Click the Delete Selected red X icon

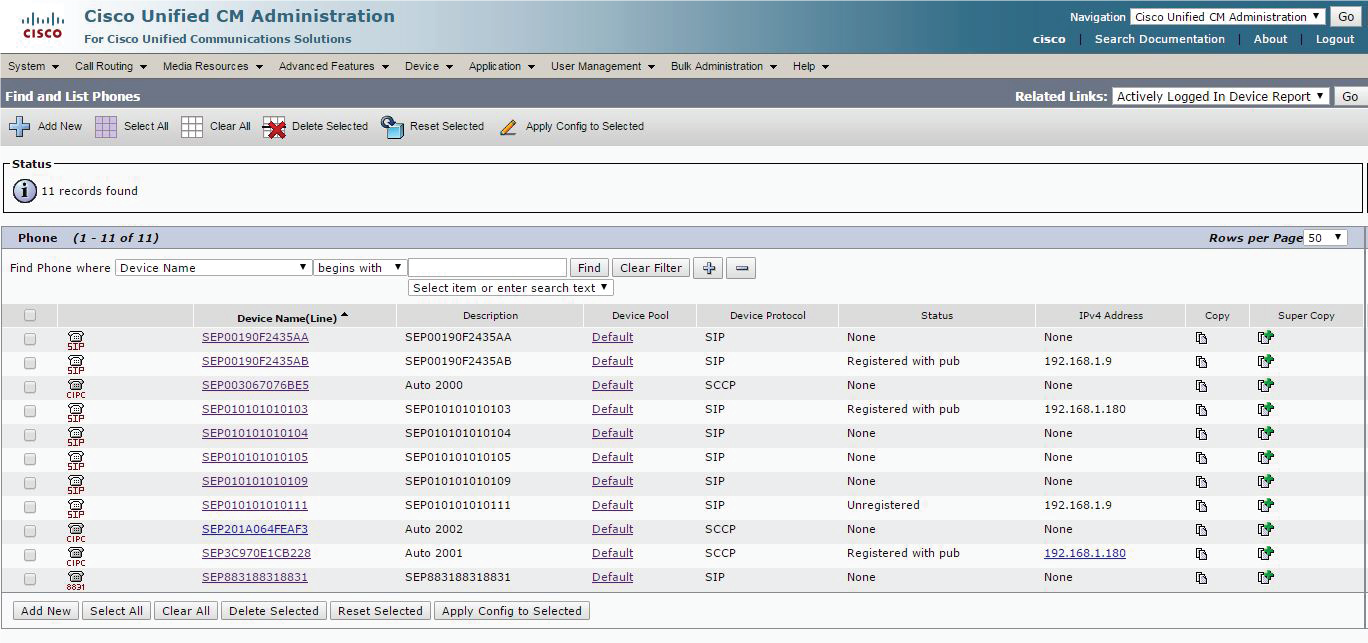tap(274, 127)
